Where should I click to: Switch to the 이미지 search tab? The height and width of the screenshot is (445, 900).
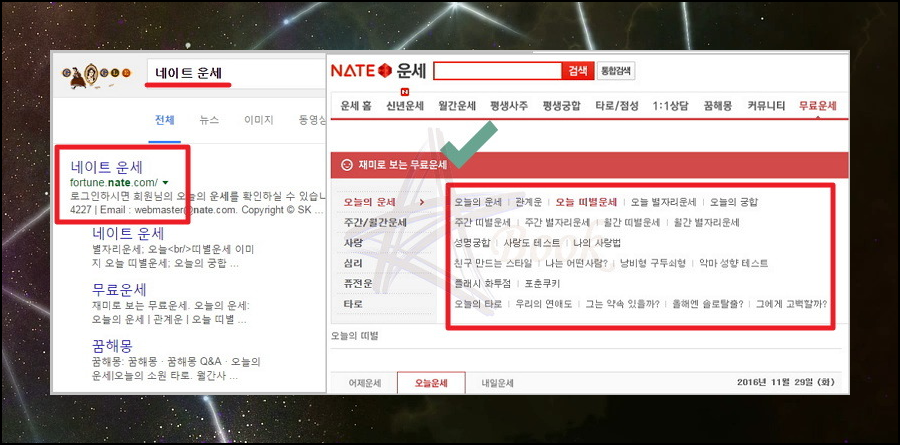tap(258, 120)
